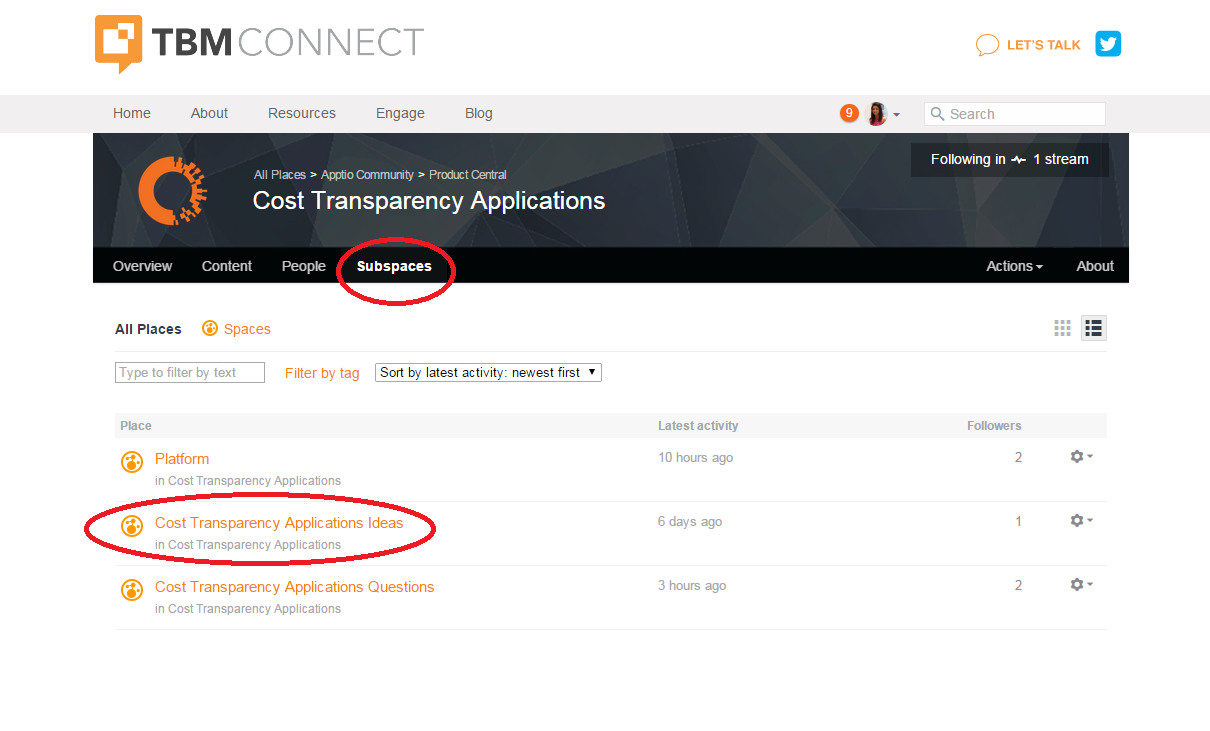The width and height of the screenshot is (1210, 731).
Task: Open the About tab in the space bar
Action: click(x=1095, y=266)
